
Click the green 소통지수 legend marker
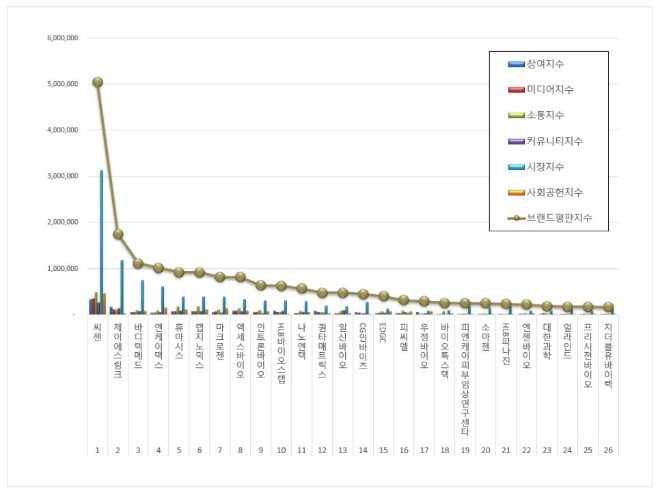pos(516,115)
